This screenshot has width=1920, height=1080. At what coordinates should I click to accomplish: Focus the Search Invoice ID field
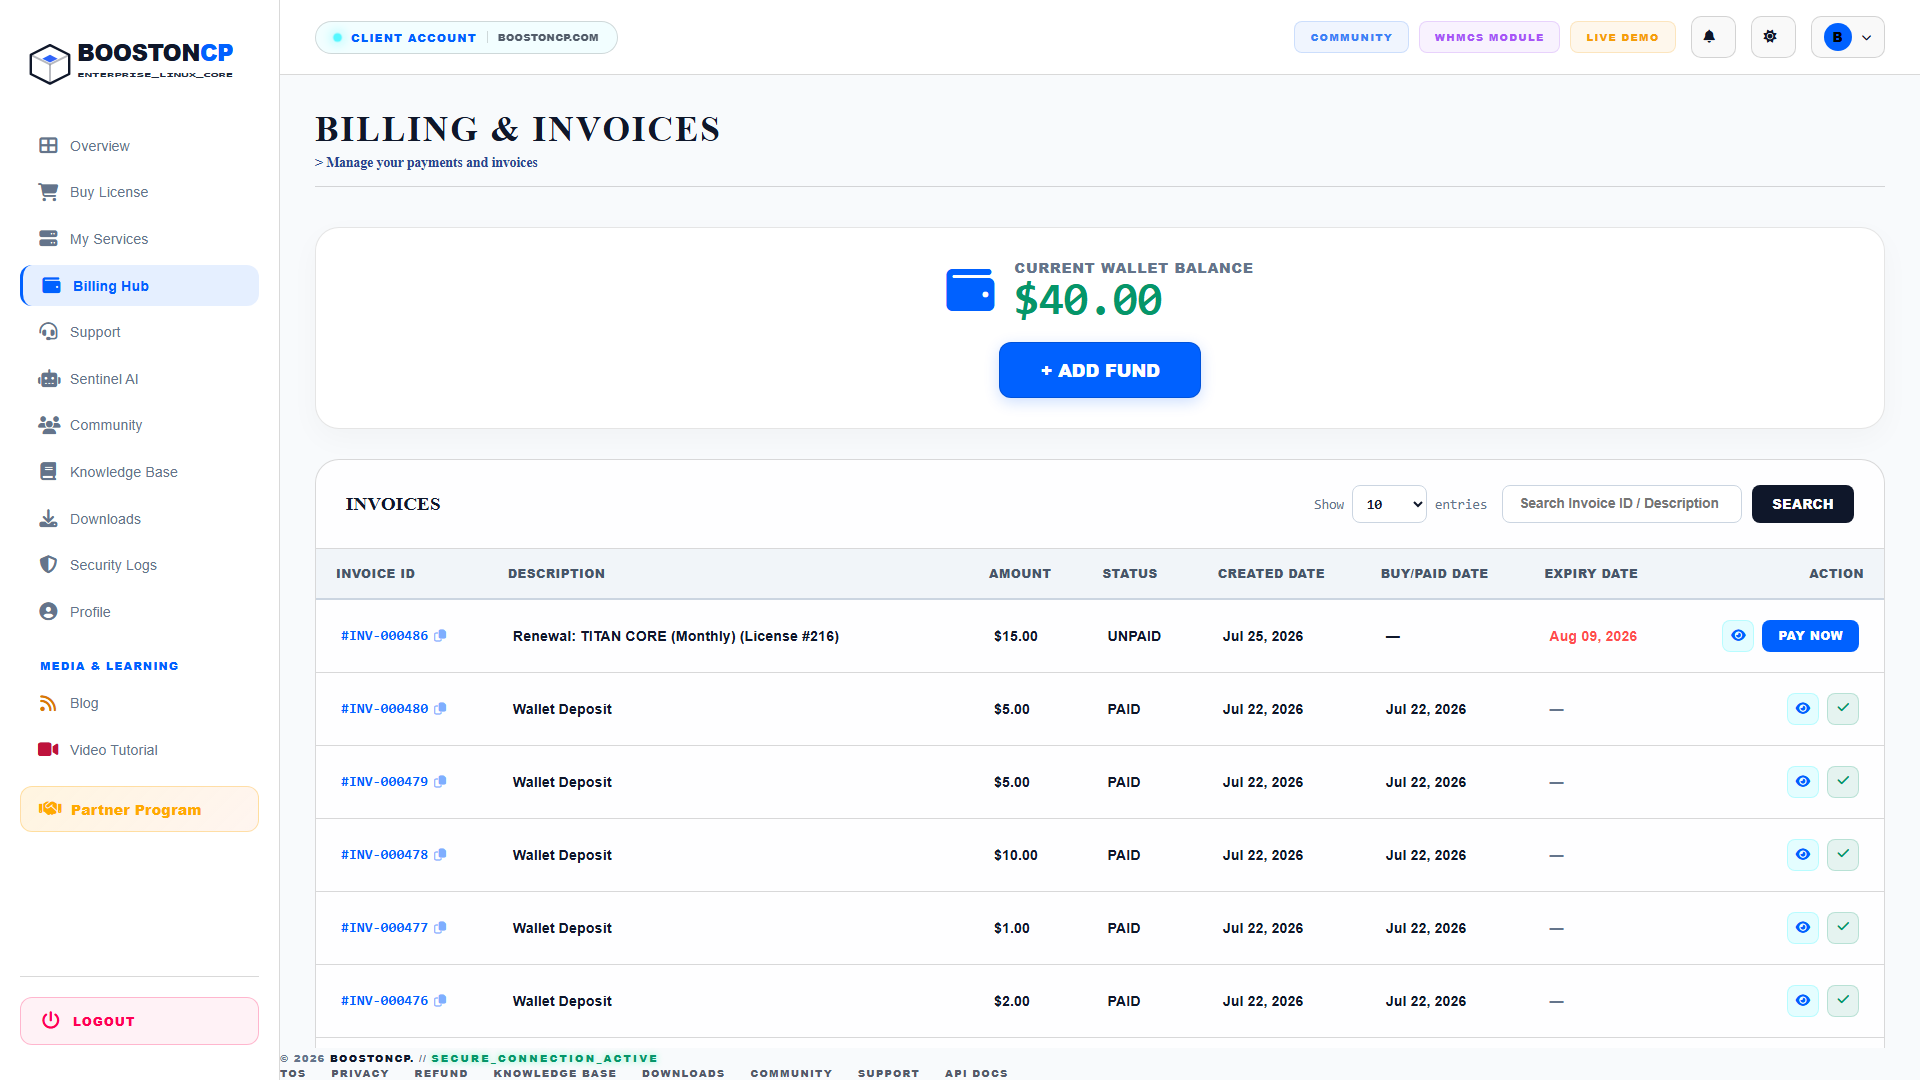pos(1621,504)
